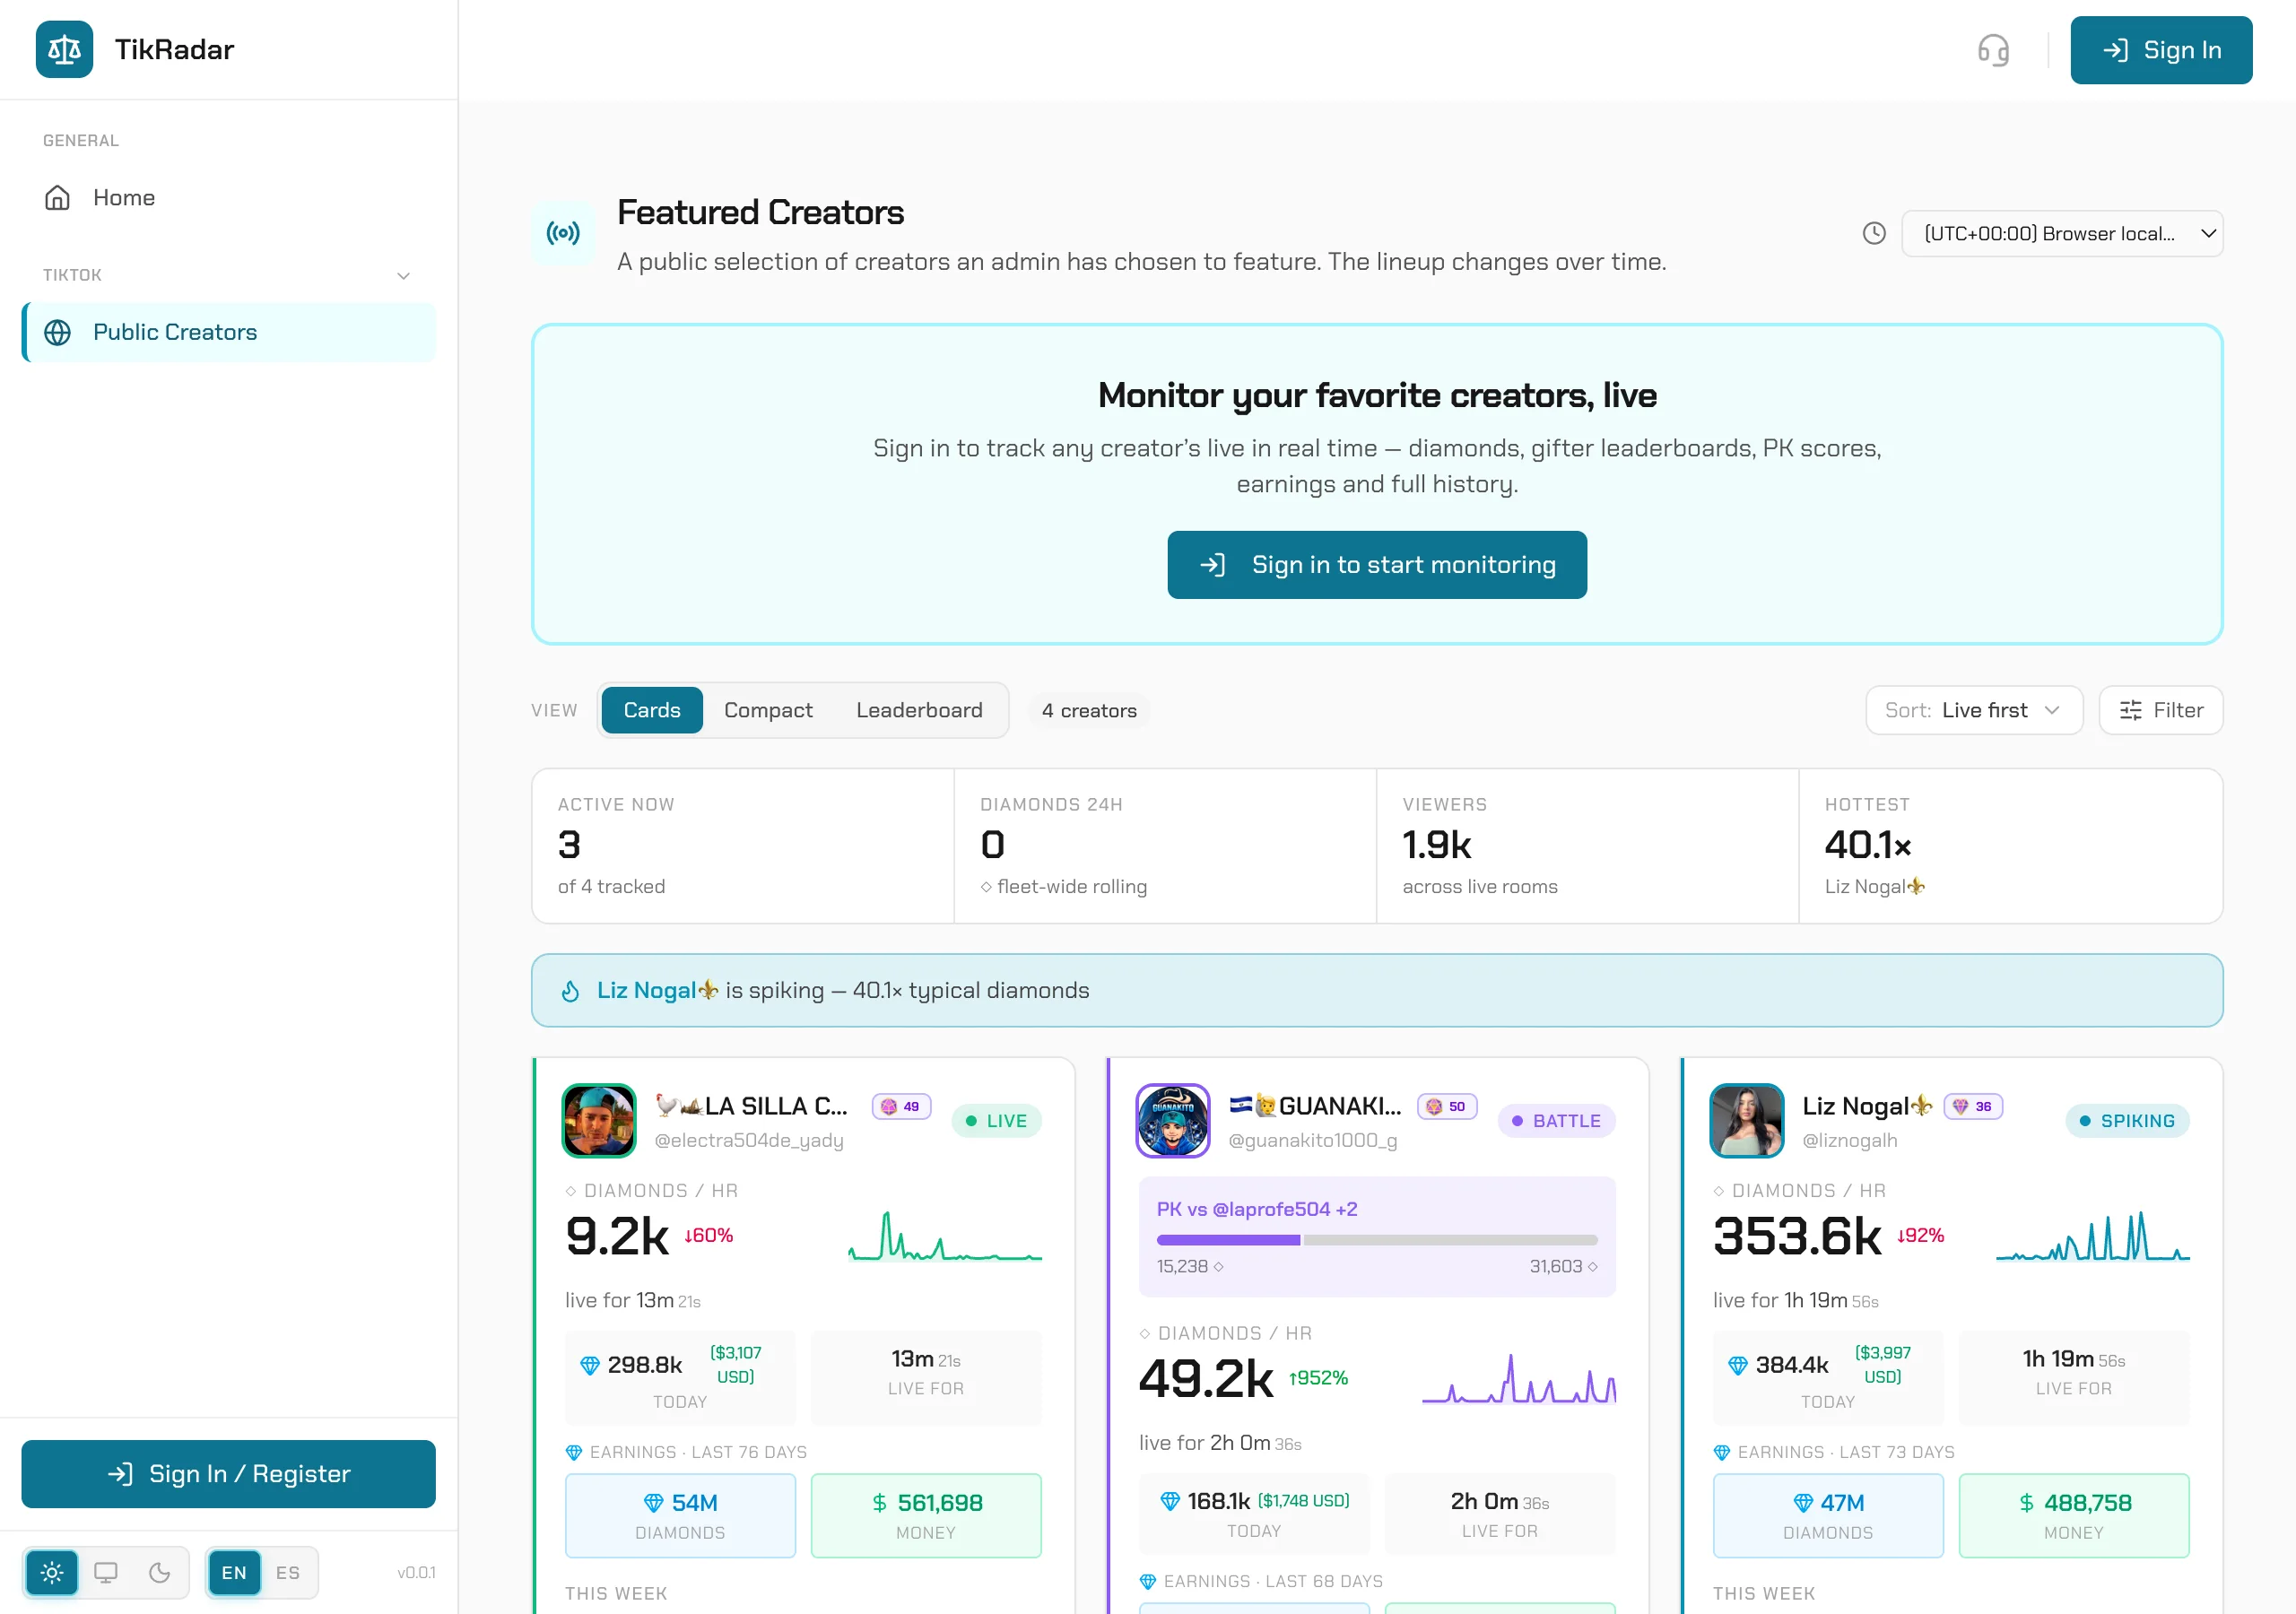Click level 49 badge on LA SILLA card

[x=901, y=1106]
